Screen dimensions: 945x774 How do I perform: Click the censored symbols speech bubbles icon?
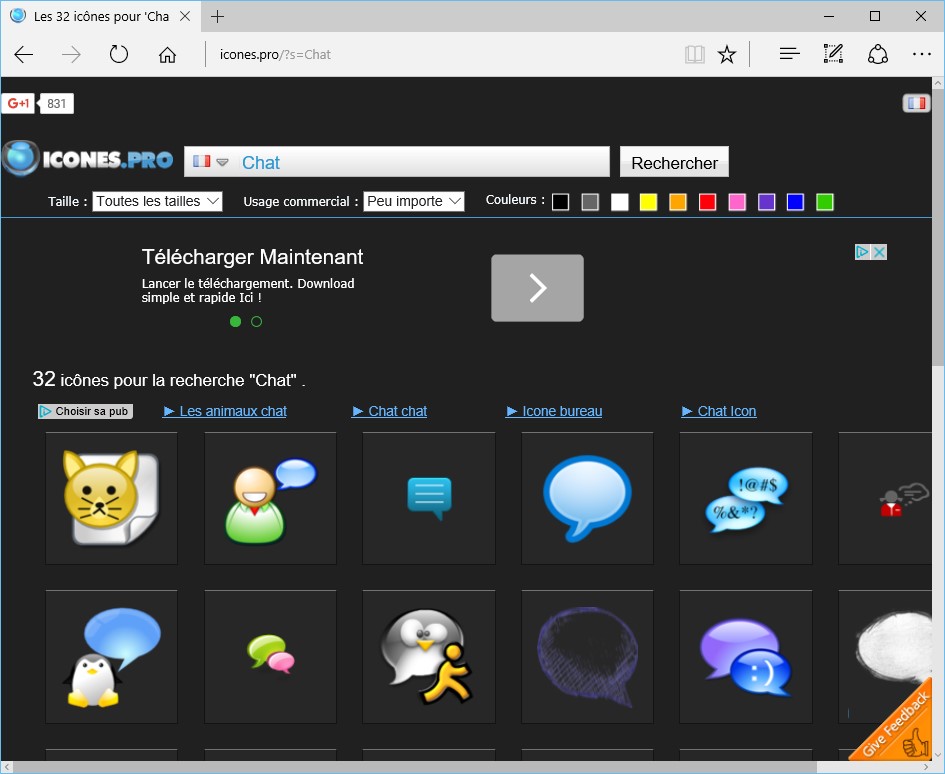click(x=745, y=498)
